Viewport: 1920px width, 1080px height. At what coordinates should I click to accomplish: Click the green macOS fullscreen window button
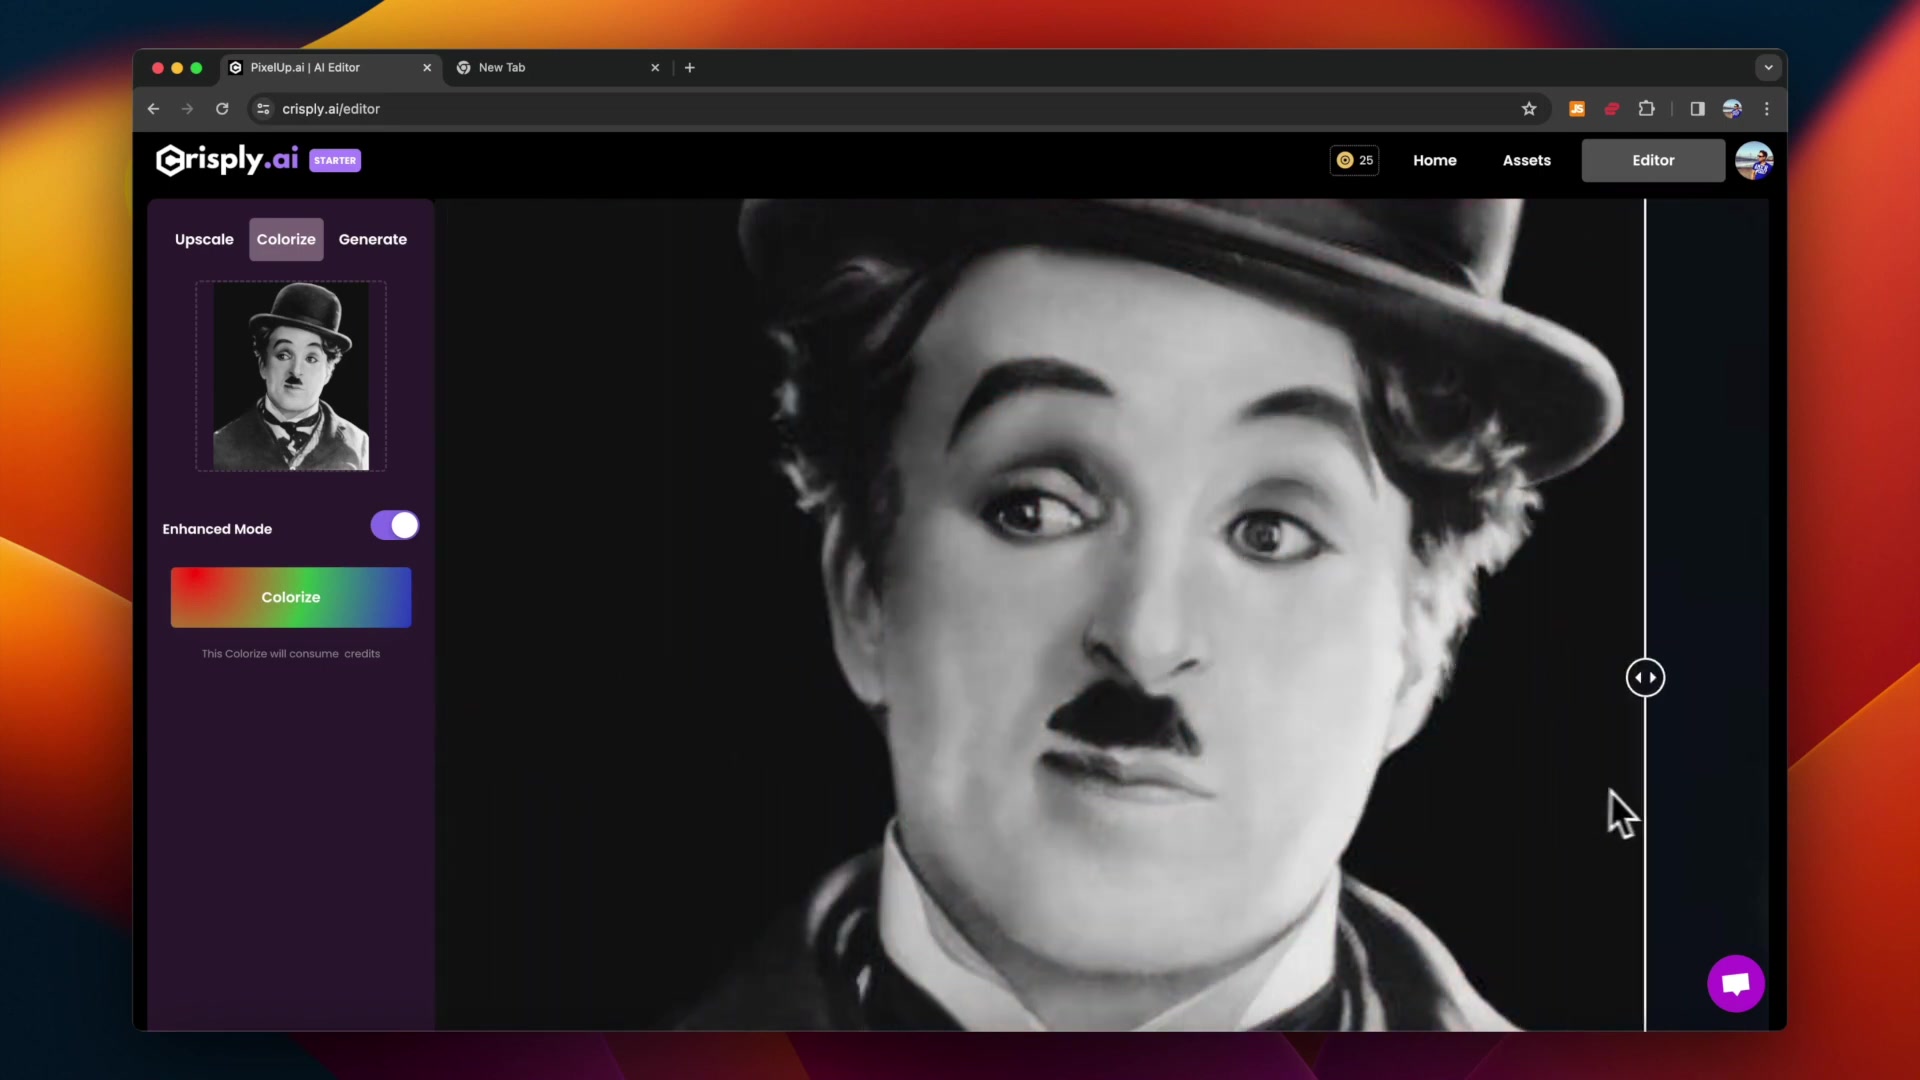coord(196,68)
